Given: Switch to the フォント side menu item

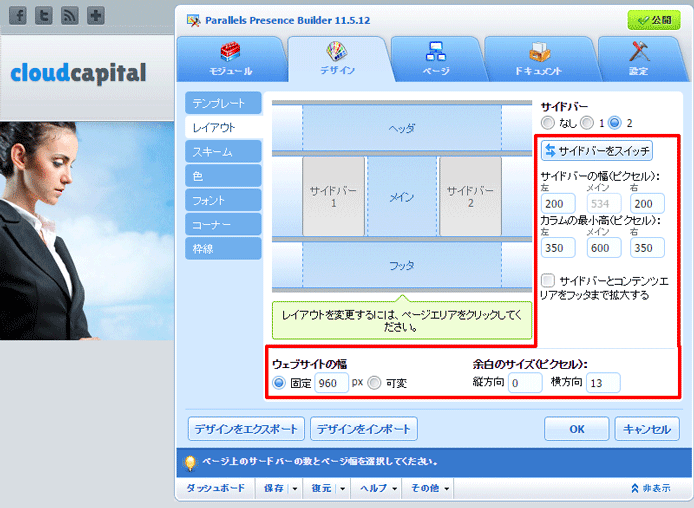Looking at the screenshot, I should click(222, 199).
